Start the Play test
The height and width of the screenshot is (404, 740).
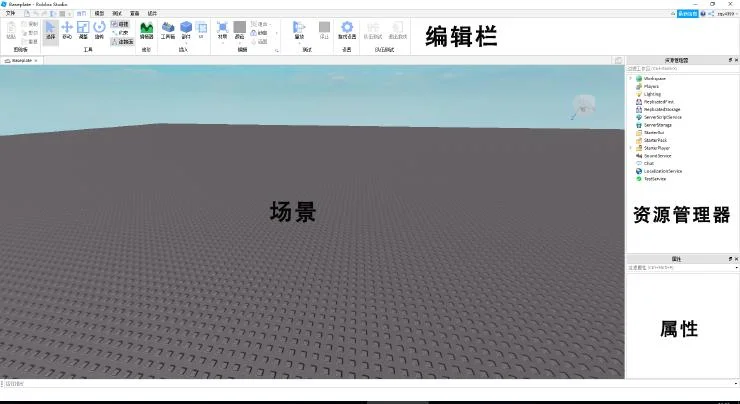pos(299,29)
